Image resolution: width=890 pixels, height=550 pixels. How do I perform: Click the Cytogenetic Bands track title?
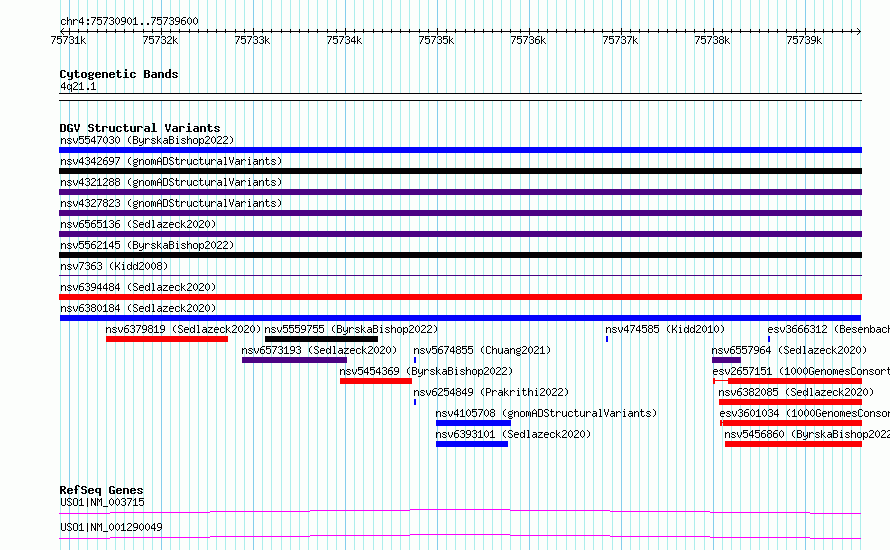[119, 74]
